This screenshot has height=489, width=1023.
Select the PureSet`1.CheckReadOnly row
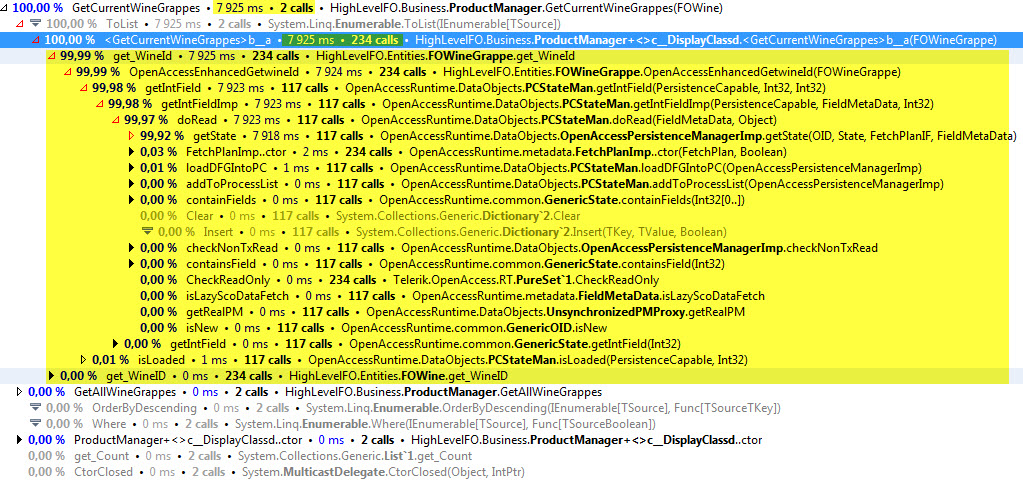(x=399, y=280)
